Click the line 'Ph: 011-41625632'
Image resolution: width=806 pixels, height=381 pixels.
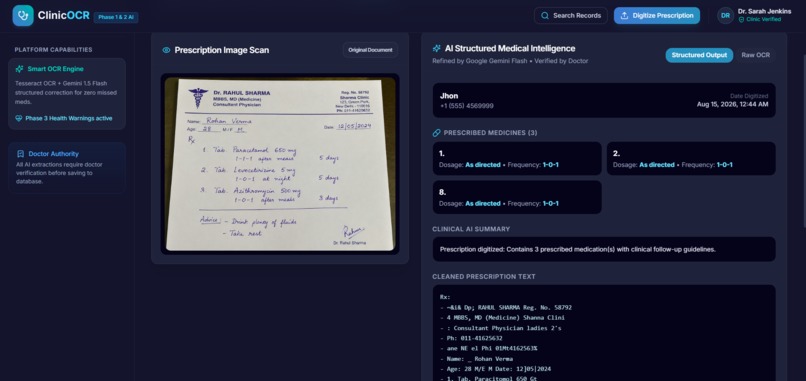pyautogui.click(x=471, y=338)
